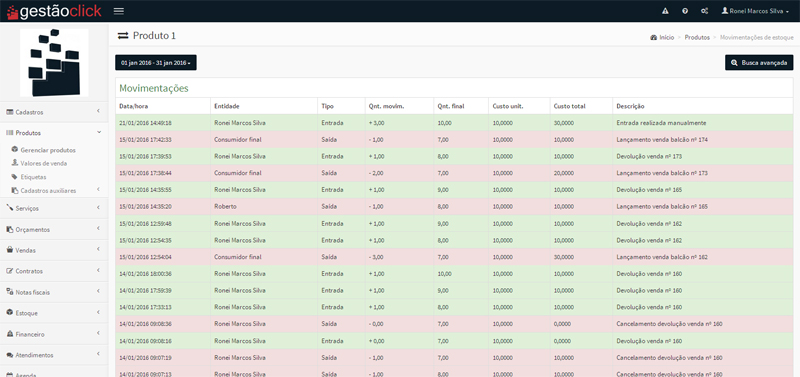Click 'Entrada realizada manualmente' description
The width and height of the screenshot is (800, 377).
(661, 122)
